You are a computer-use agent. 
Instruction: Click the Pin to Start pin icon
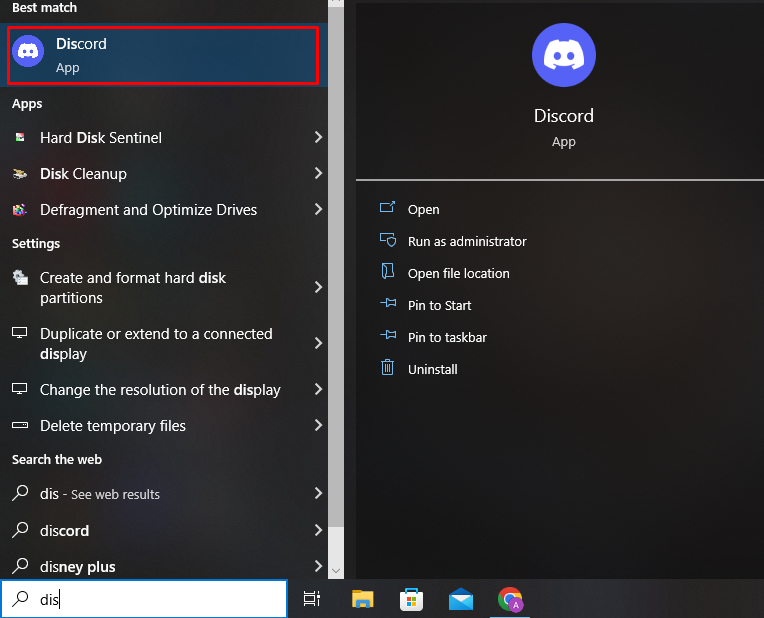click(x=388, y=303)
